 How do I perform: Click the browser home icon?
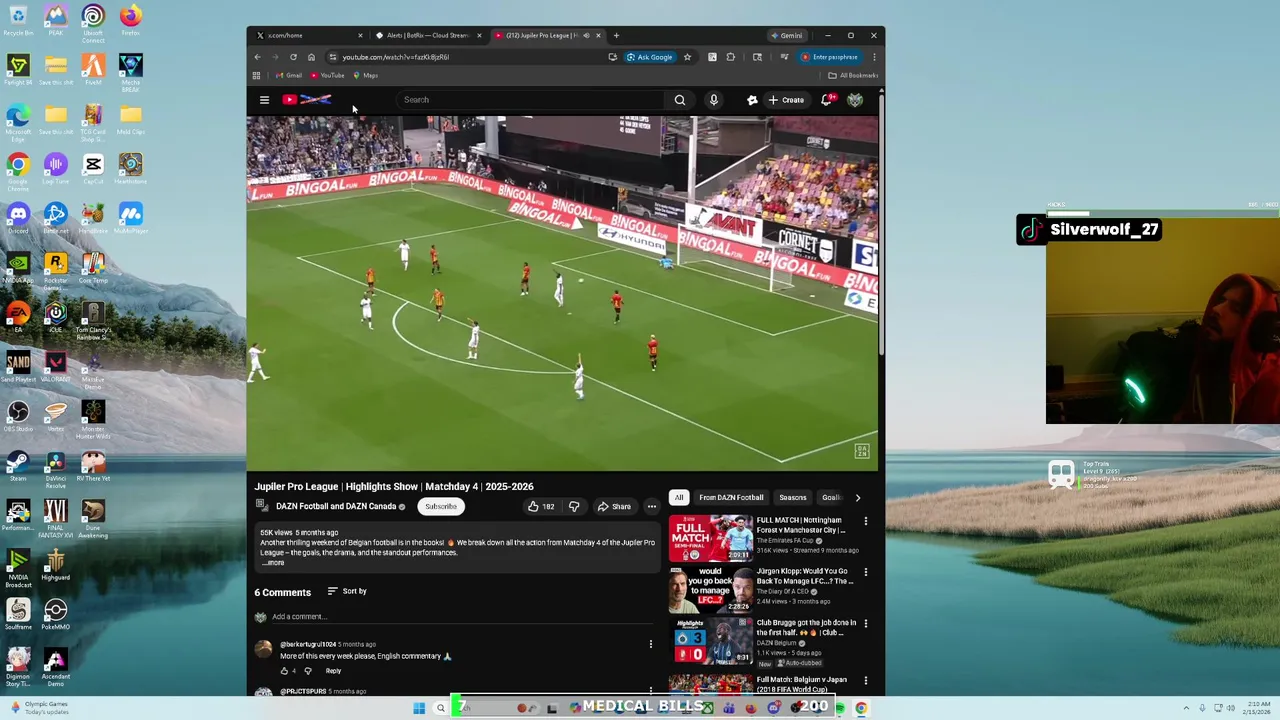tap(311, 57)
